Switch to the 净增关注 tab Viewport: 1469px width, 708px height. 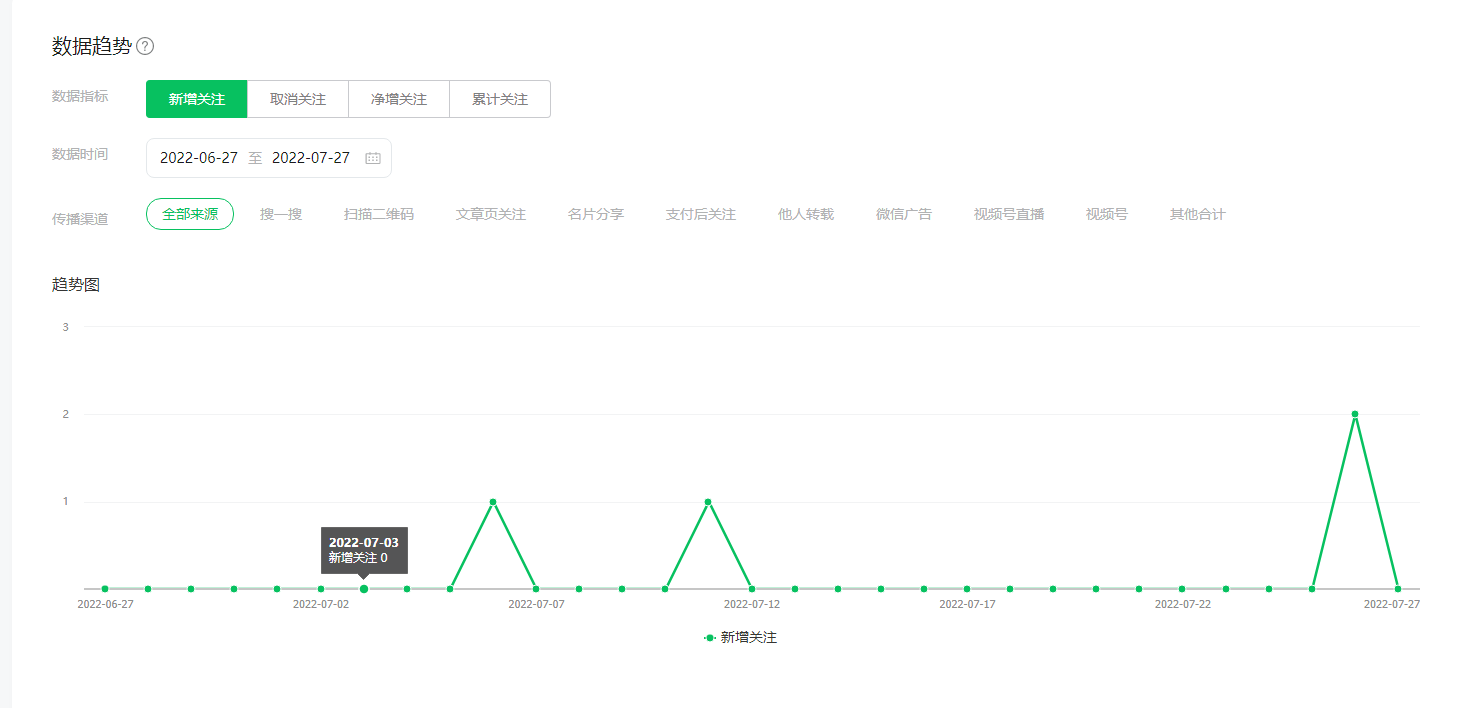(399, 99)
